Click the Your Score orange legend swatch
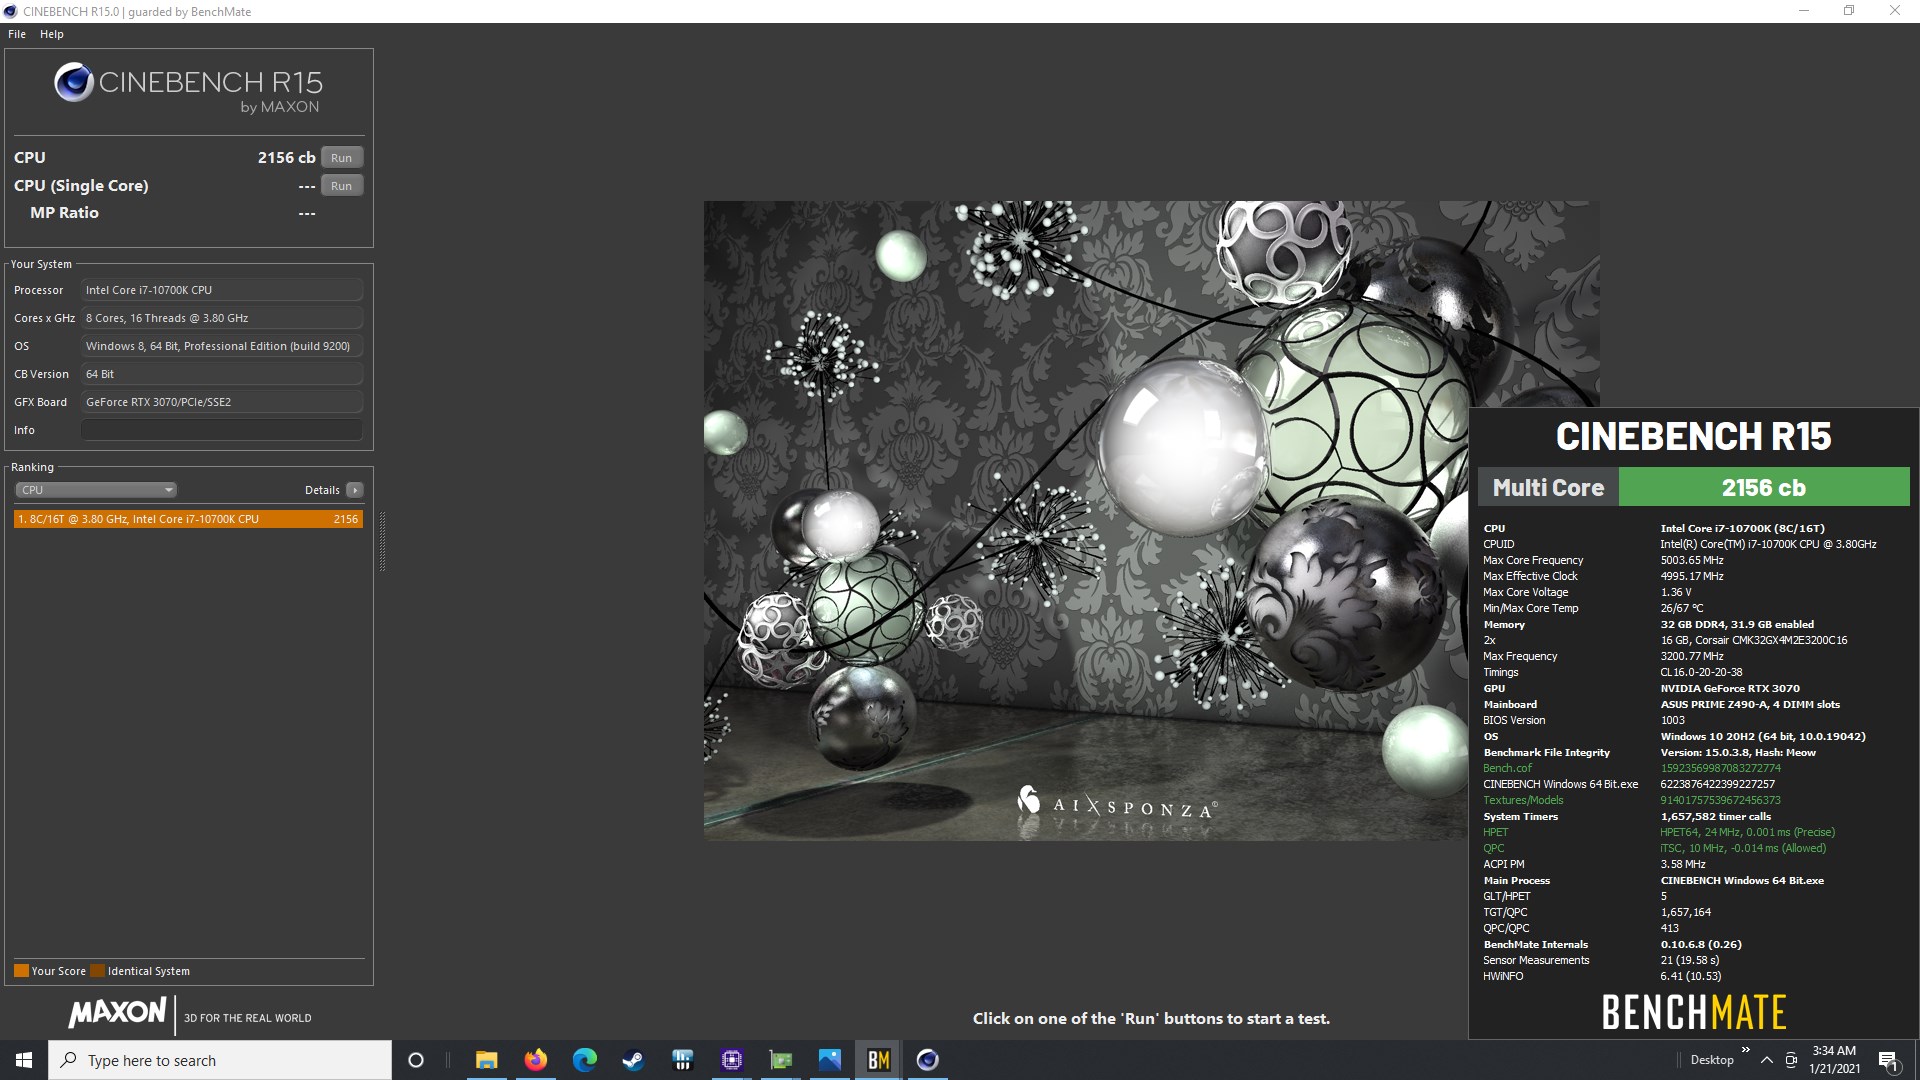Viewport: 1920px width, 1080px height. [x=21, y=971]
